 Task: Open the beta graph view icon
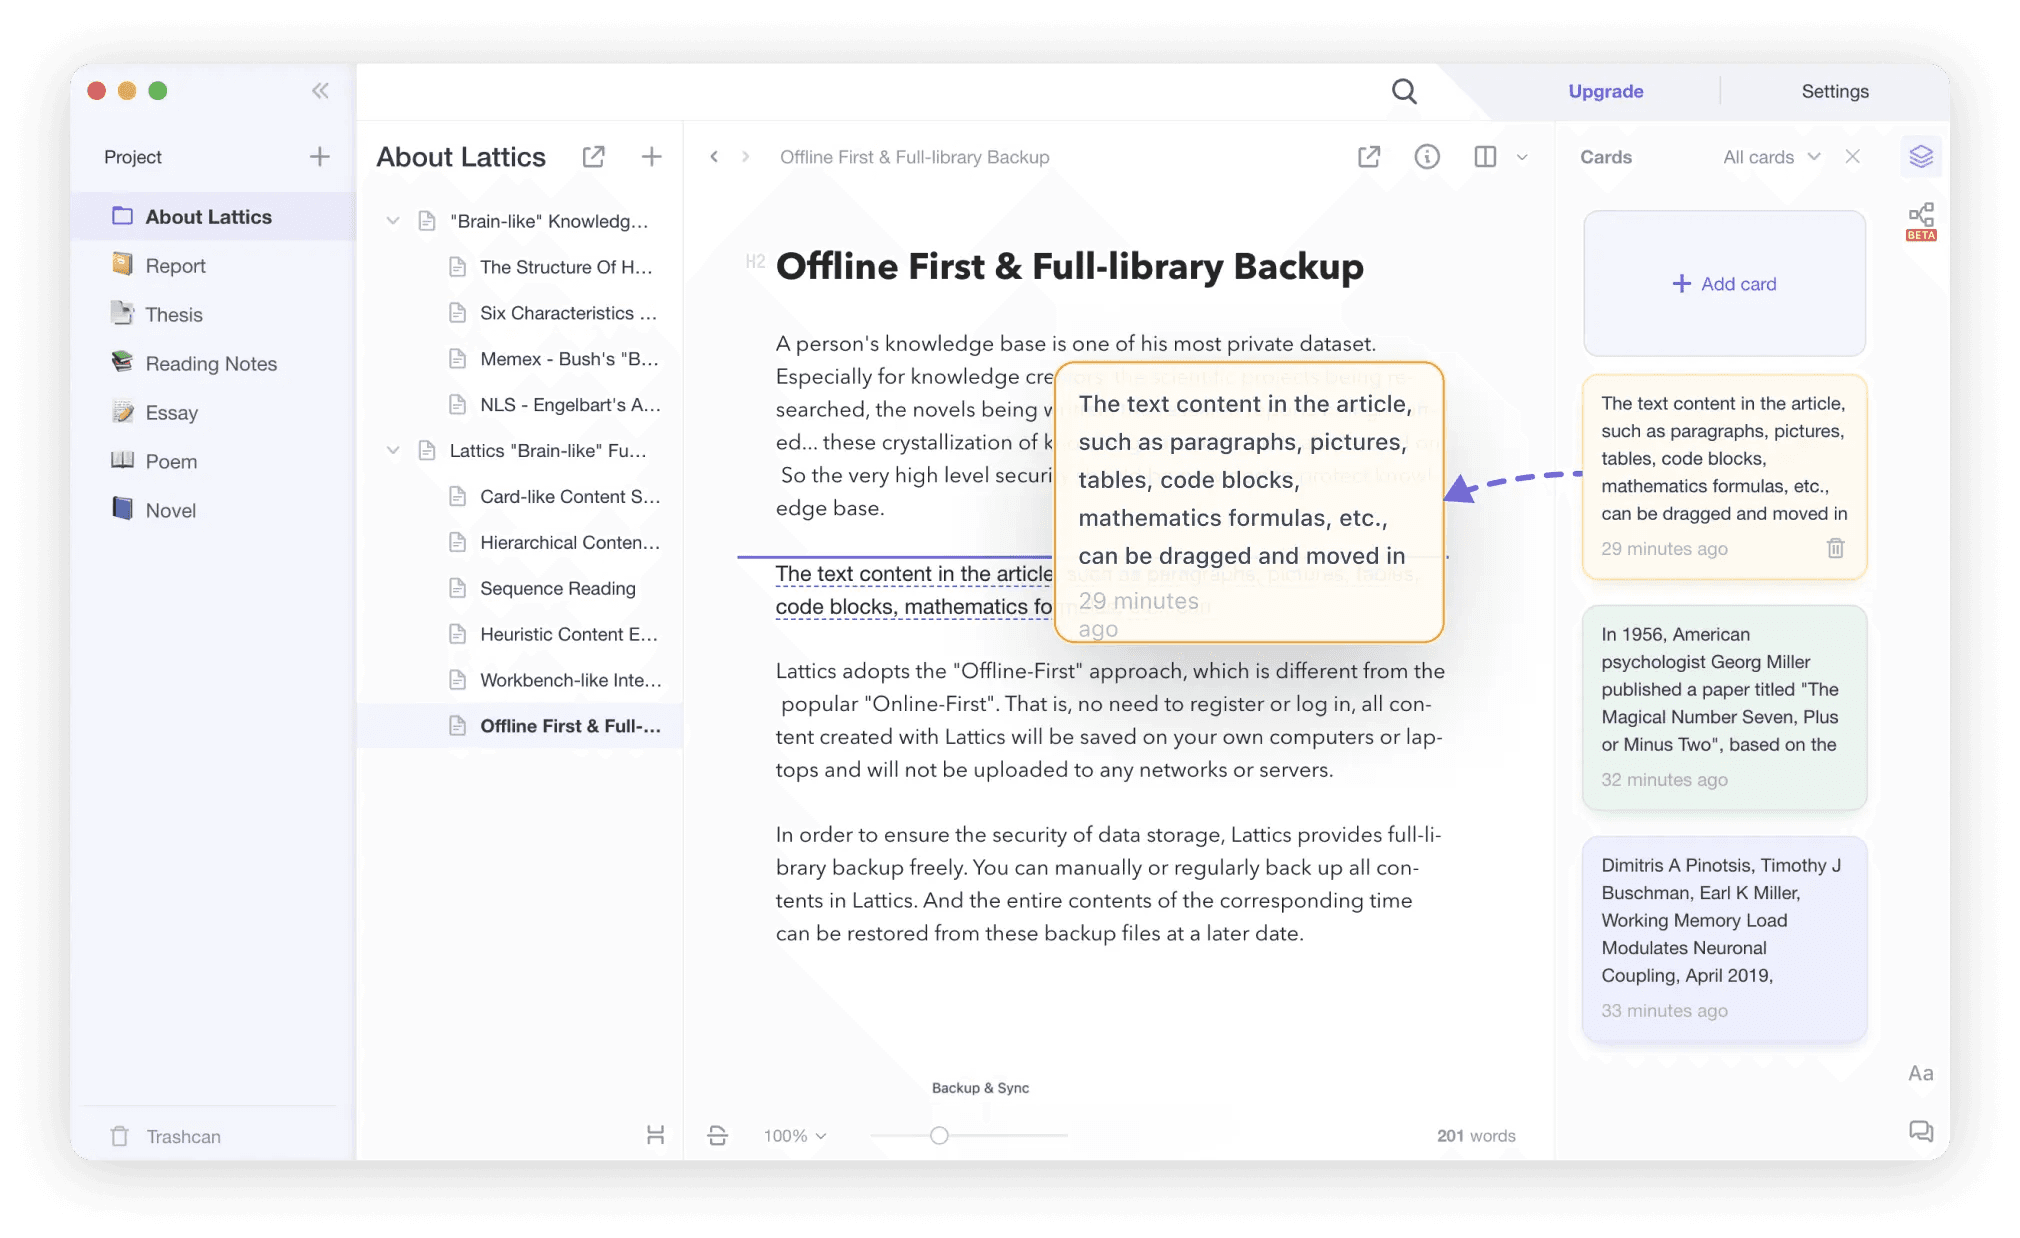click(x=1921, y=222)
